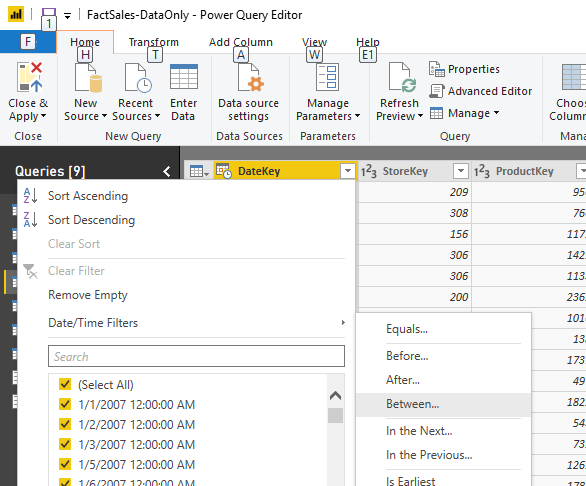The image size is (586, 486).
Task: Click the Power BI logo icon
Action: pyautogui.click(x=16, y=15)
